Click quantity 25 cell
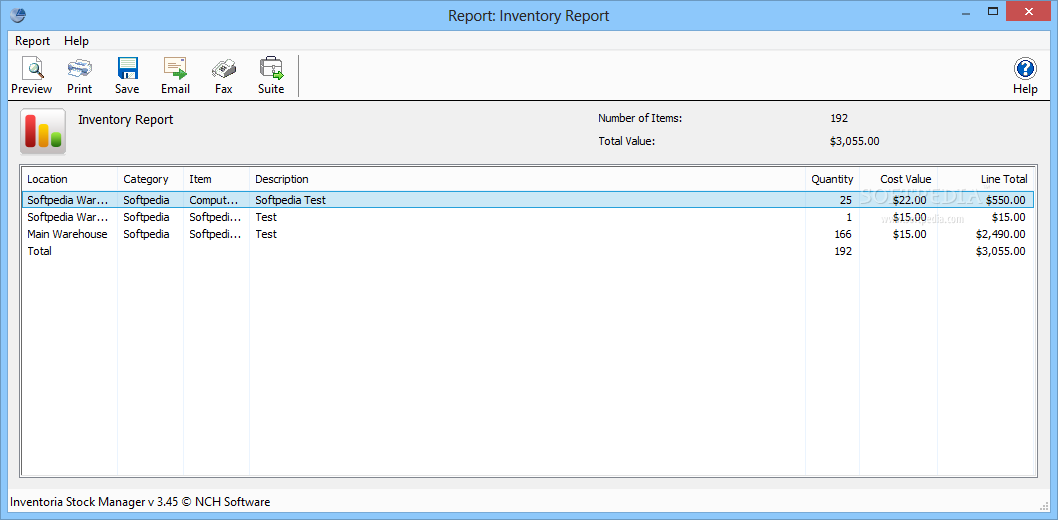The image size is (1058, 520). pos(845,200)
